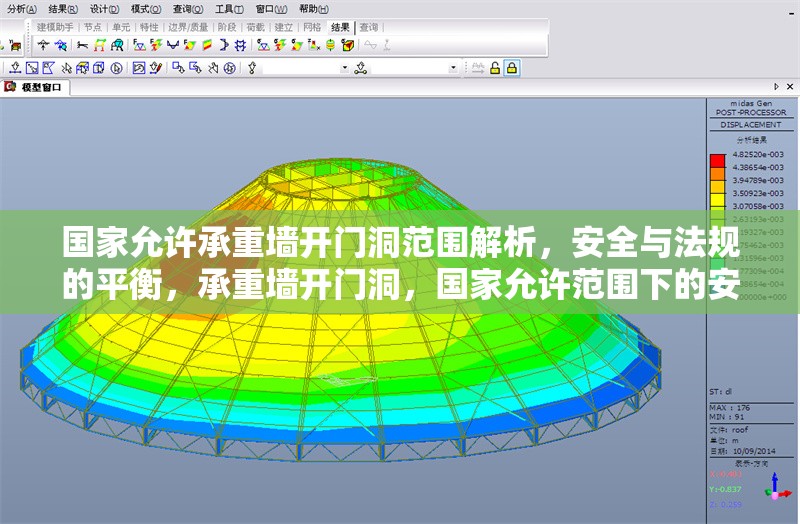800x524 pixels.
Task: Open the 窗口(W) menu
Action: coord(271,9)
